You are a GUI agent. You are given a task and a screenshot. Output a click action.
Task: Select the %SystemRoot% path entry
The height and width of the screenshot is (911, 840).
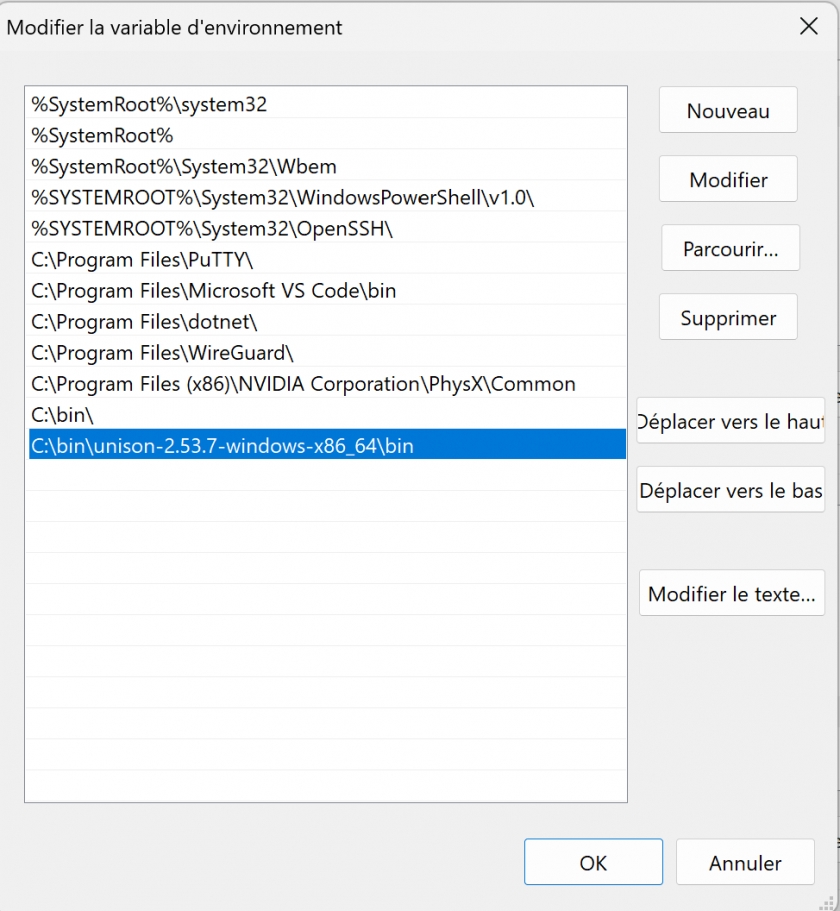click(327, 135)
